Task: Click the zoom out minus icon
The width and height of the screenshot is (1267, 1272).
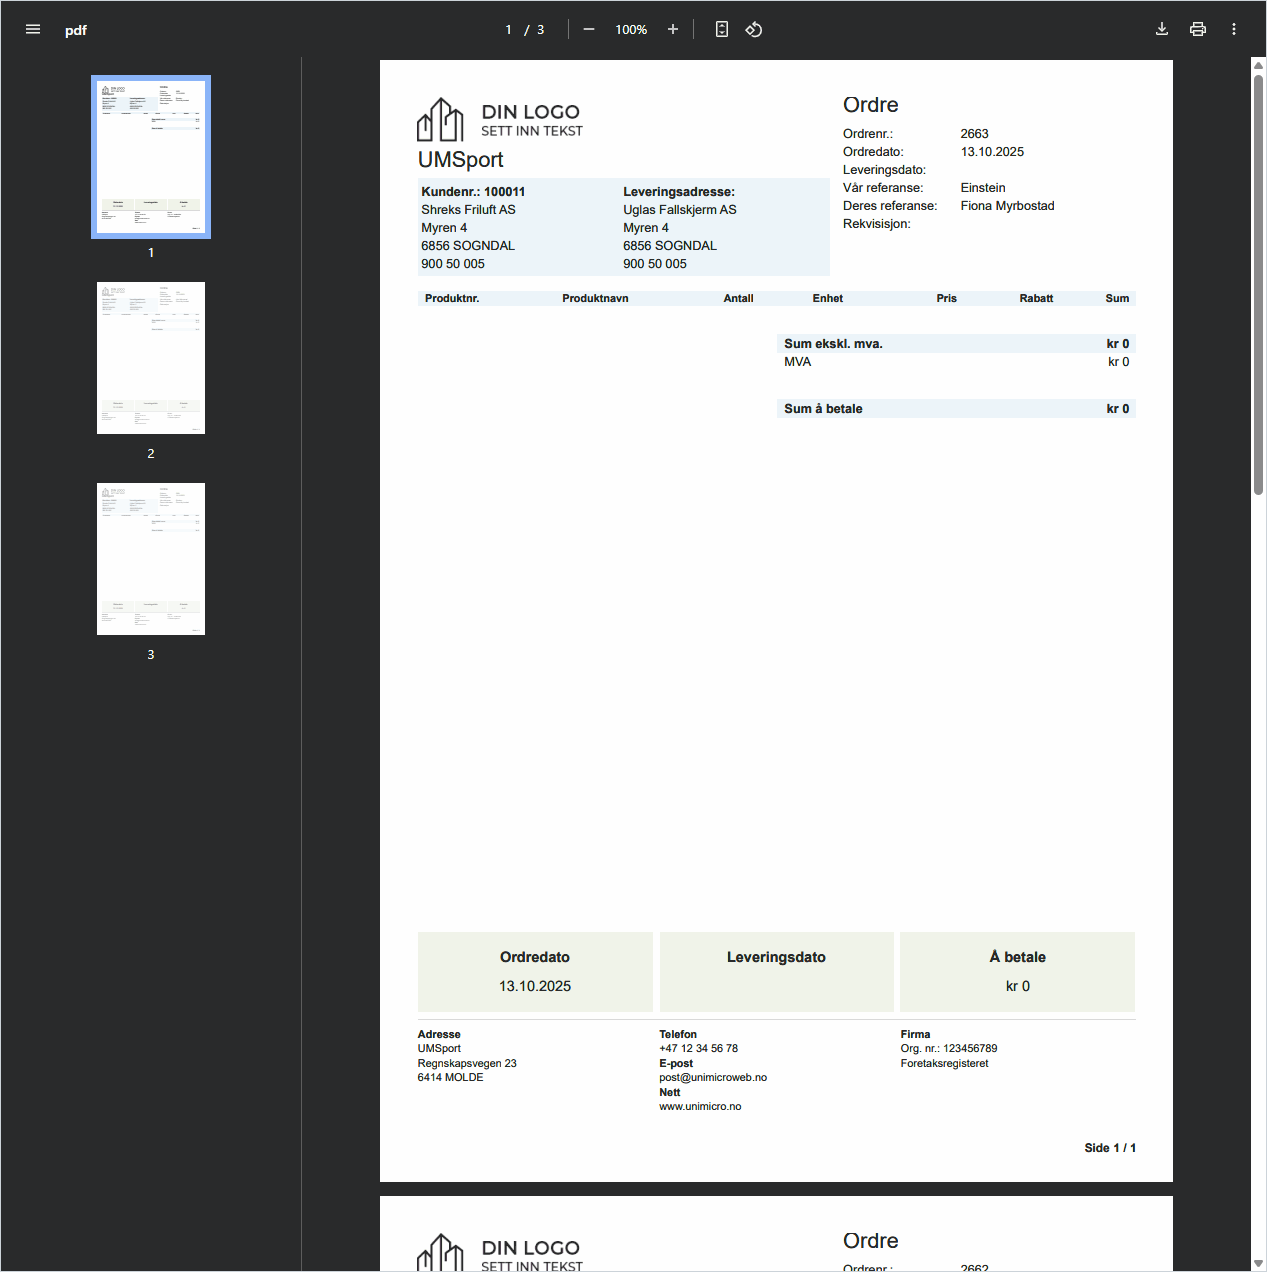Action: tap(589, 30)
